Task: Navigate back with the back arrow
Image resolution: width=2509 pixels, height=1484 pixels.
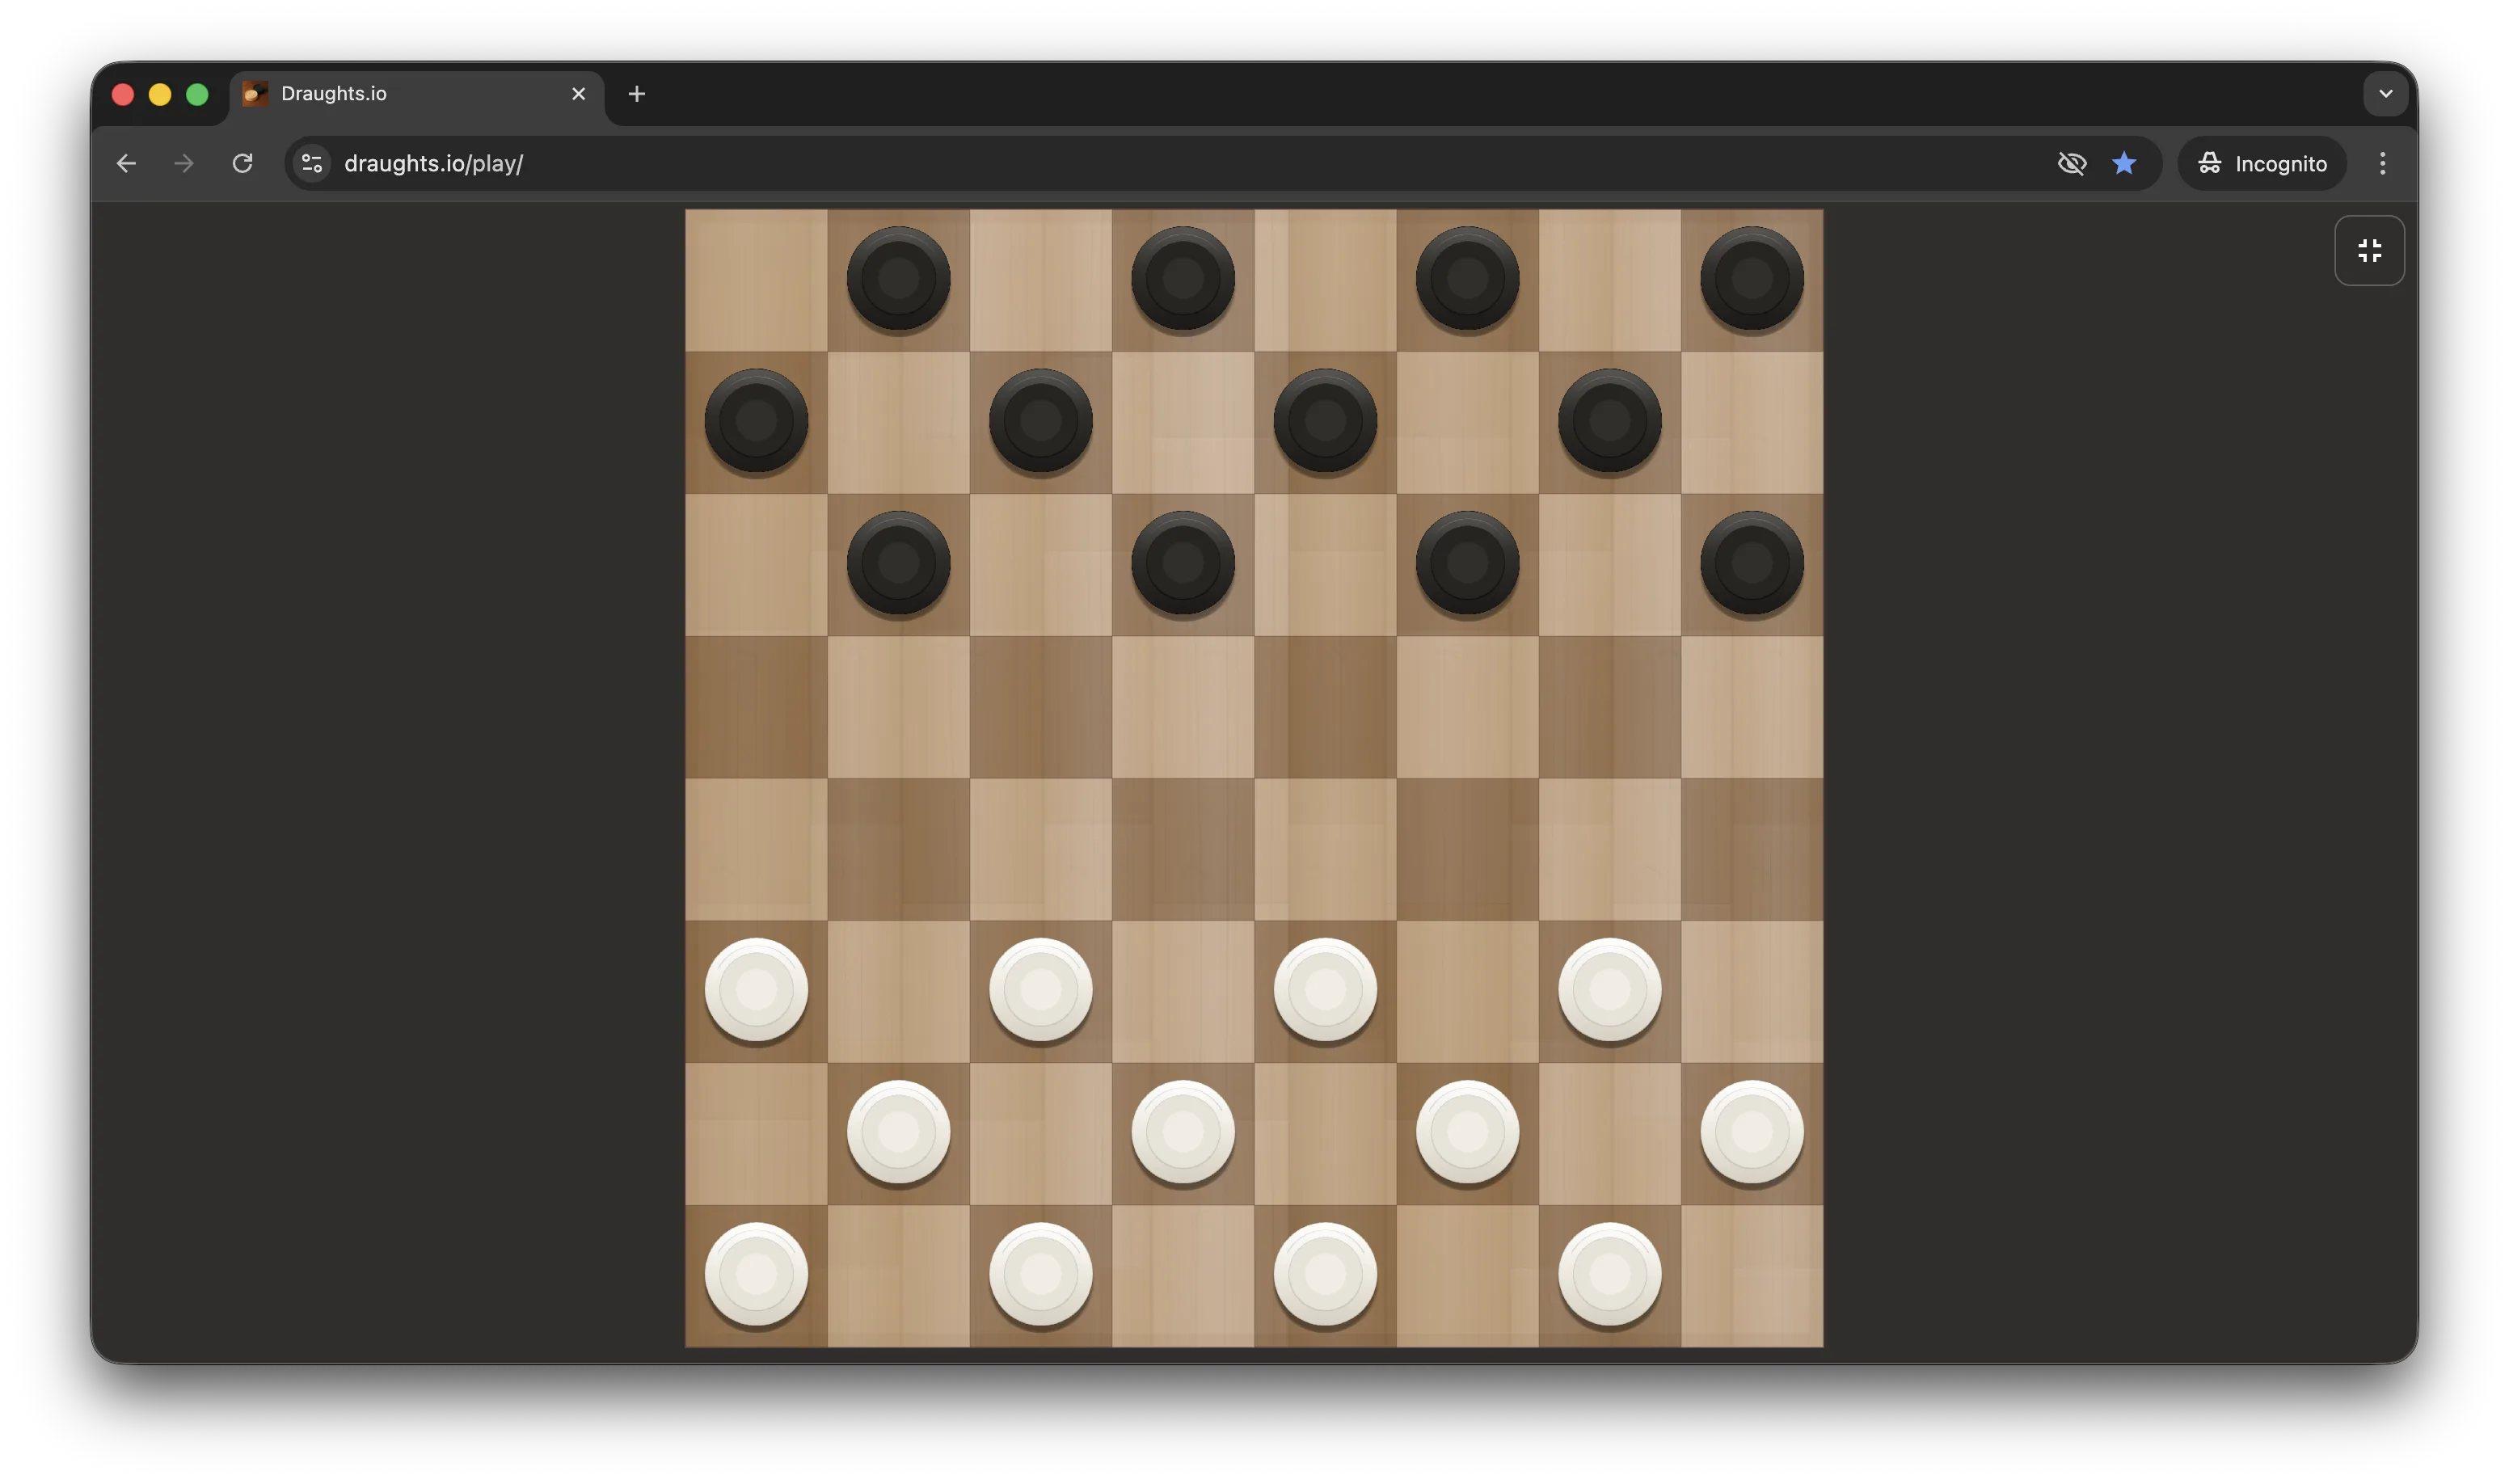Action: (x=126, y=163)
